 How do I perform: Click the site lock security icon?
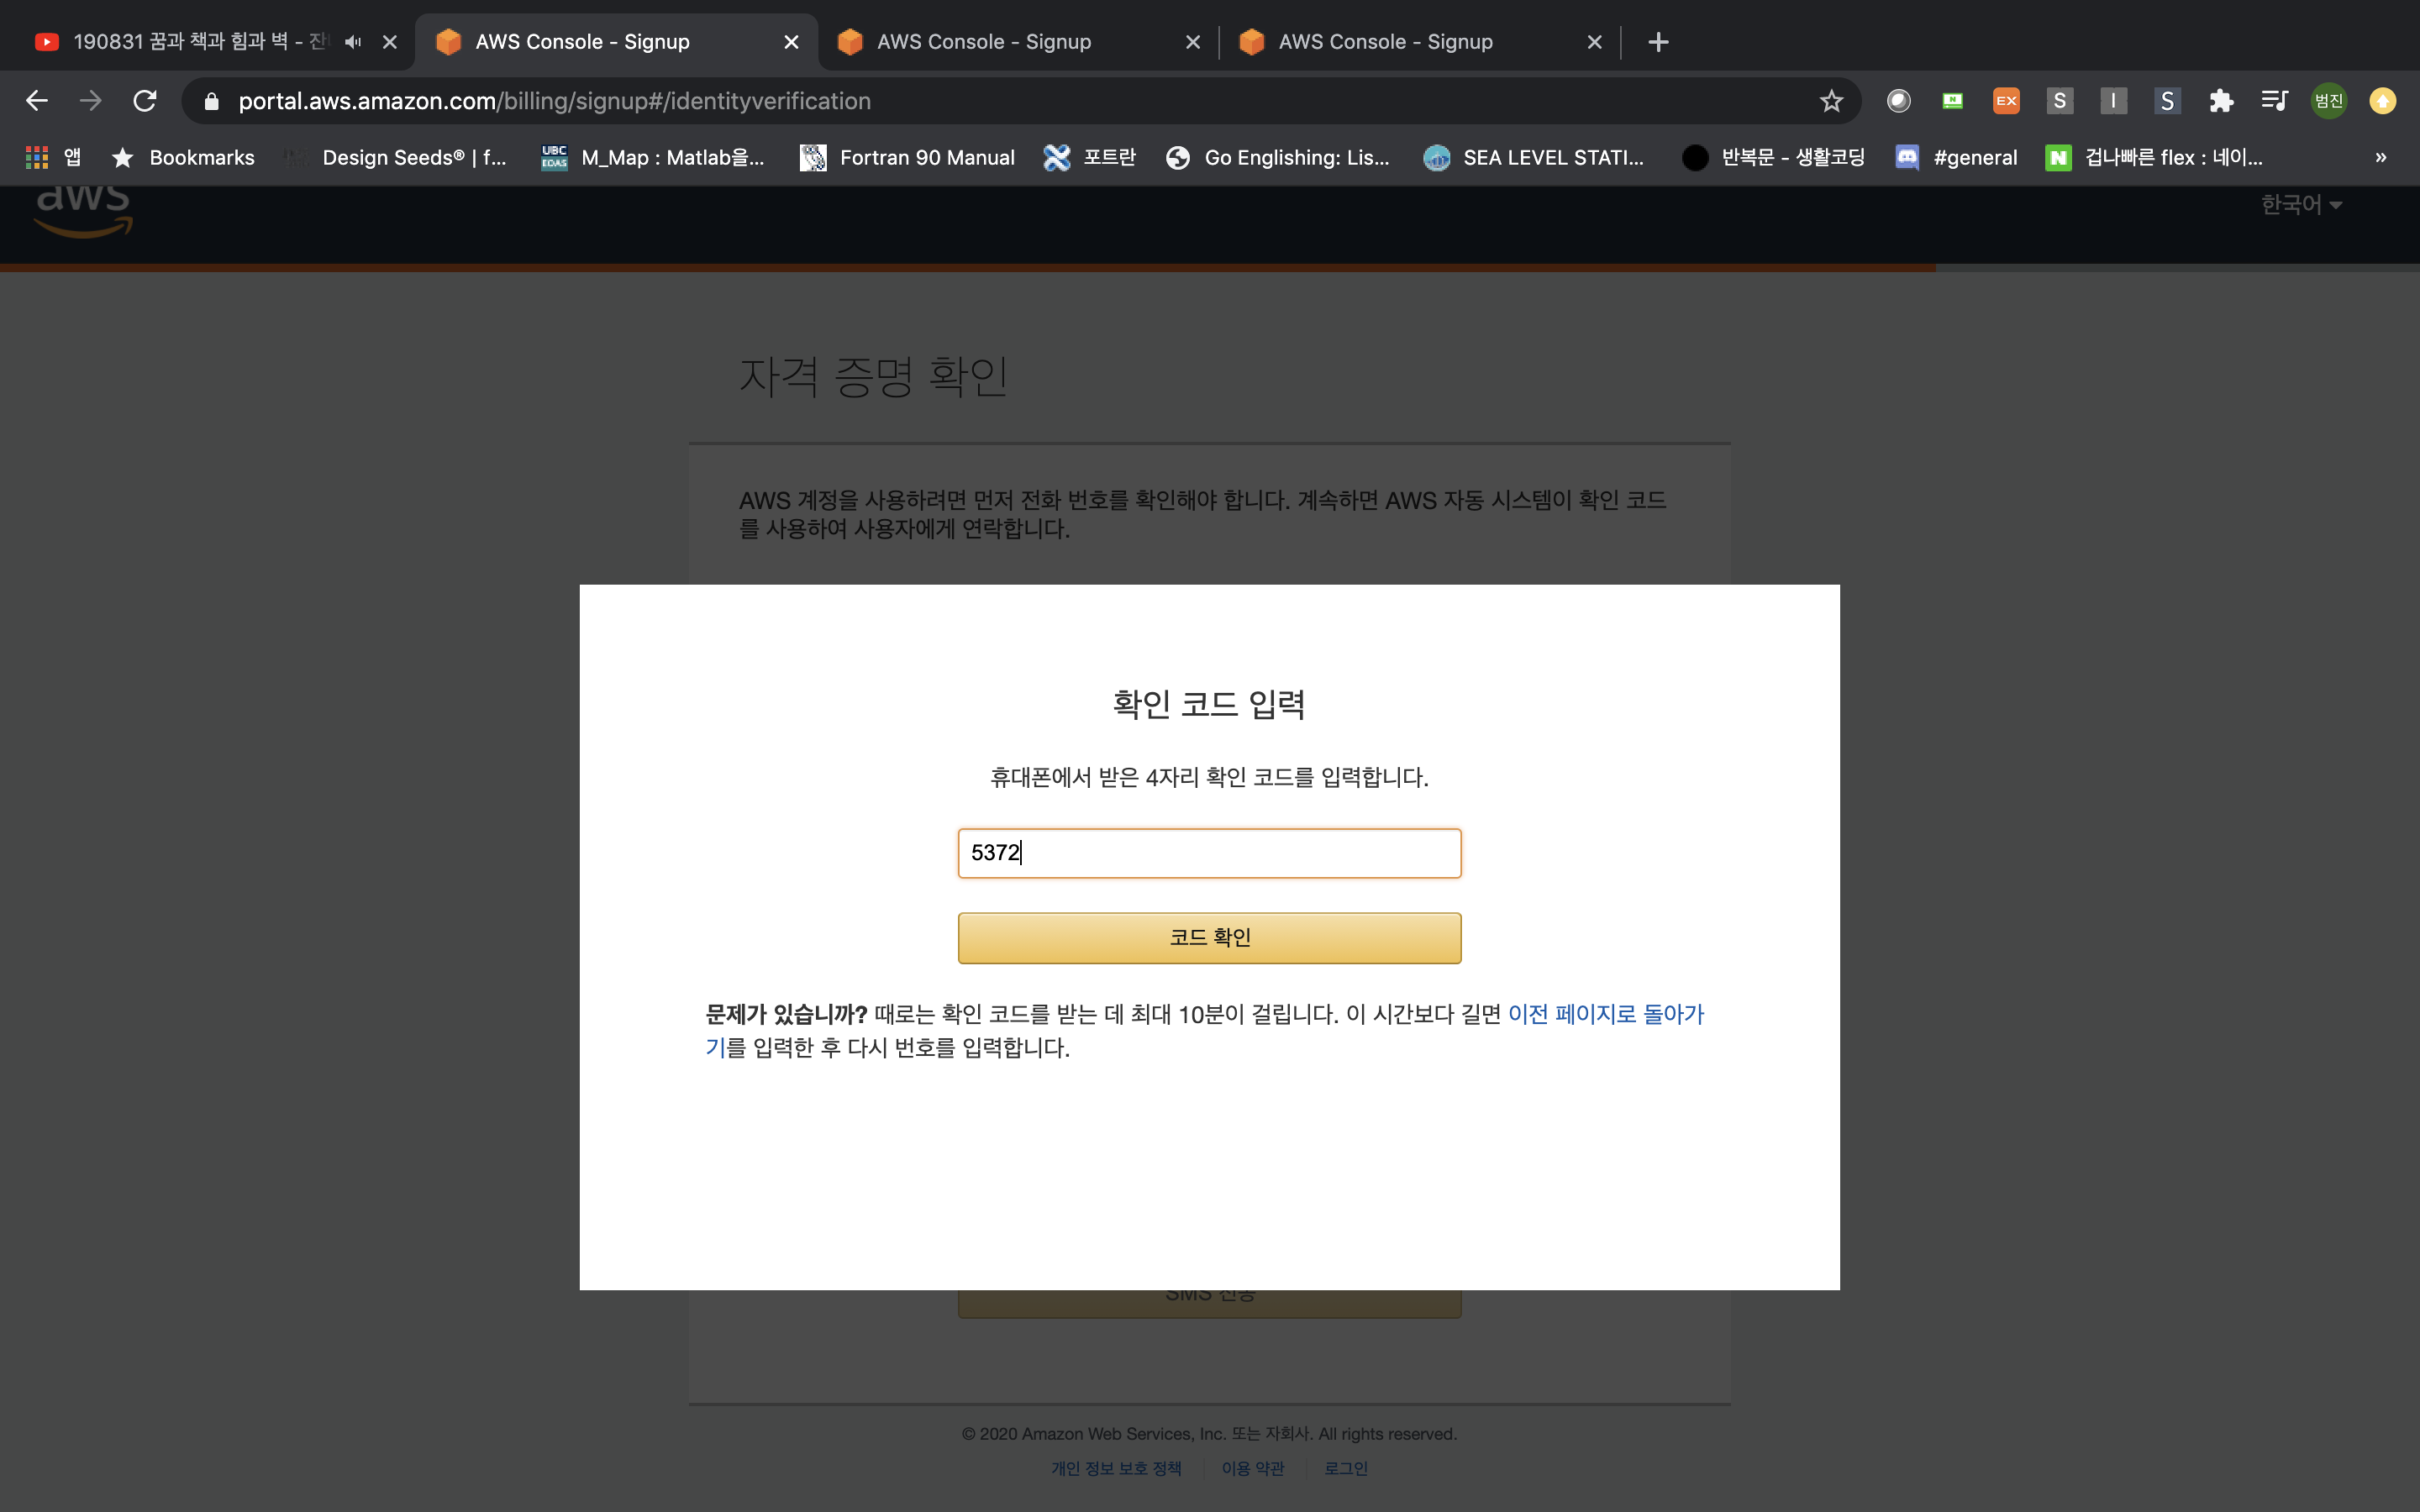(211, 101)
